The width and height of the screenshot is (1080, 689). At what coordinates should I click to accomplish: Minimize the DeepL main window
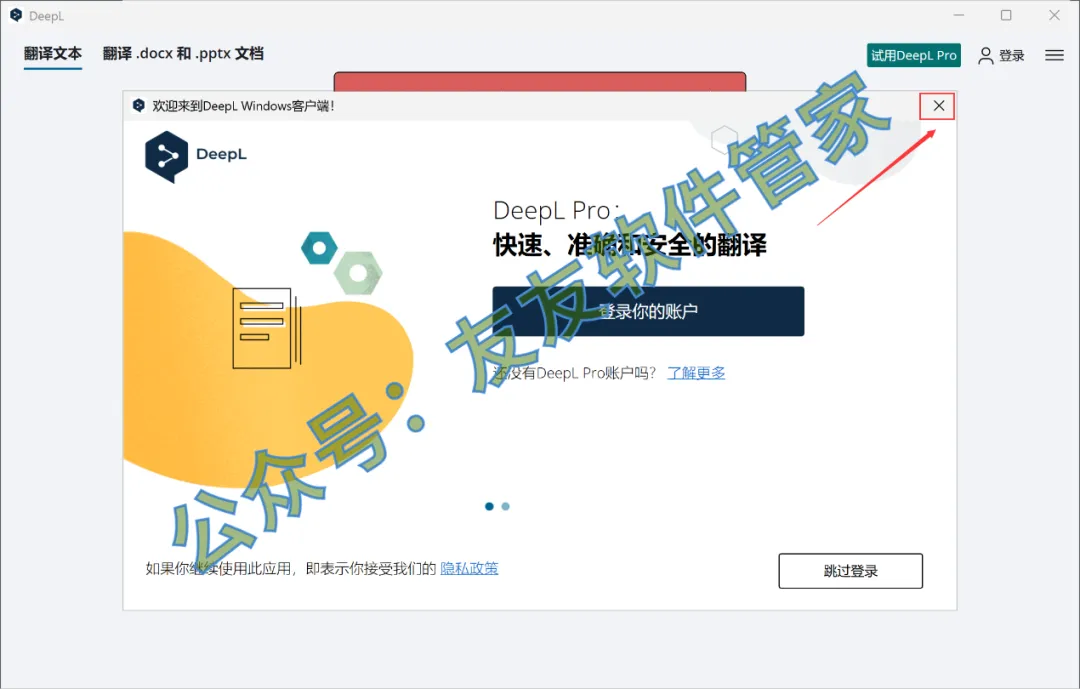point(959,15)
